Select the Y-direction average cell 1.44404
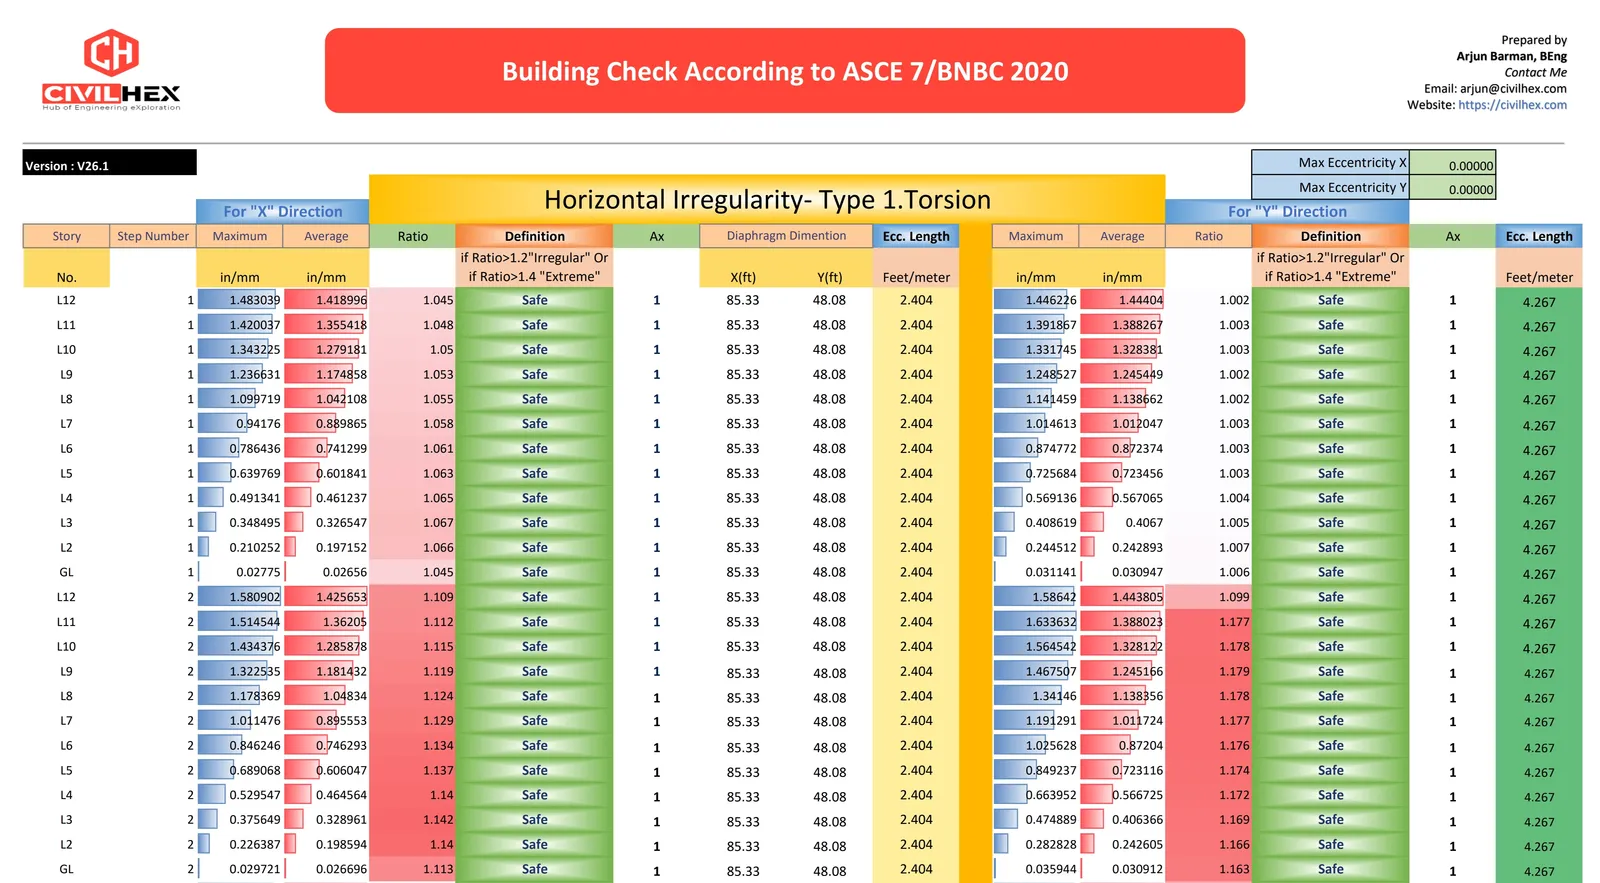The height and width of the screenshot is (883, 1600). 1122,300
